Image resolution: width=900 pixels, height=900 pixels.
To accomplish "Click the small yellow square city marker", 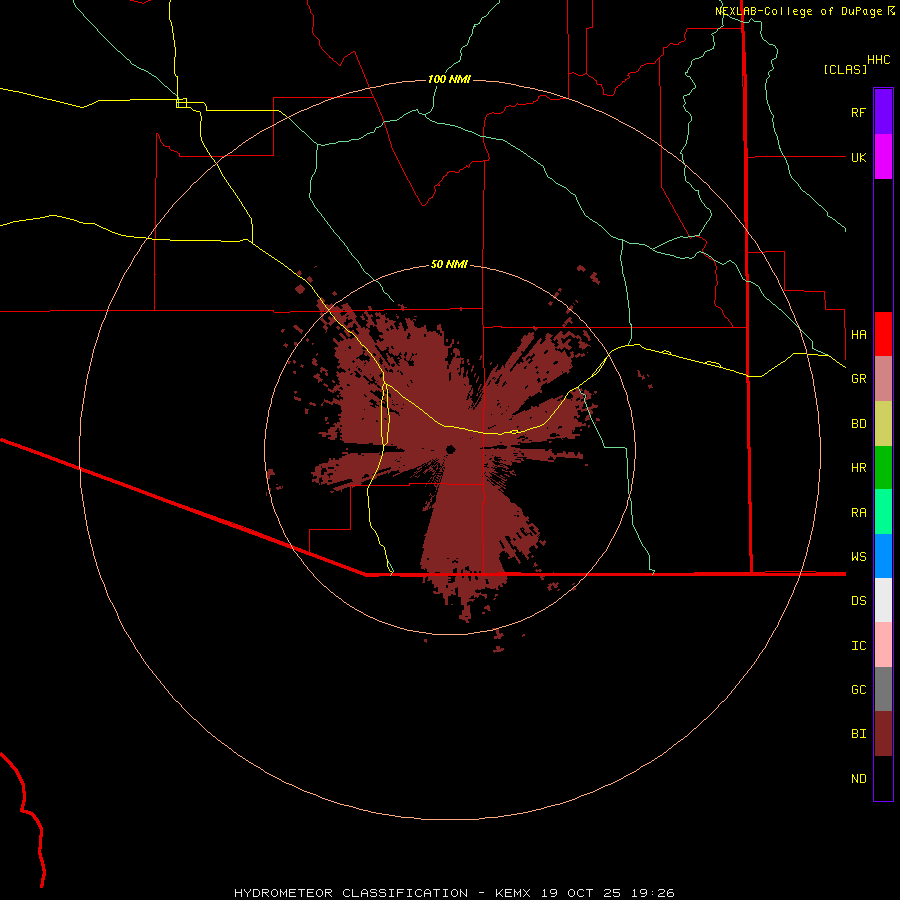I will coord(181,103).
